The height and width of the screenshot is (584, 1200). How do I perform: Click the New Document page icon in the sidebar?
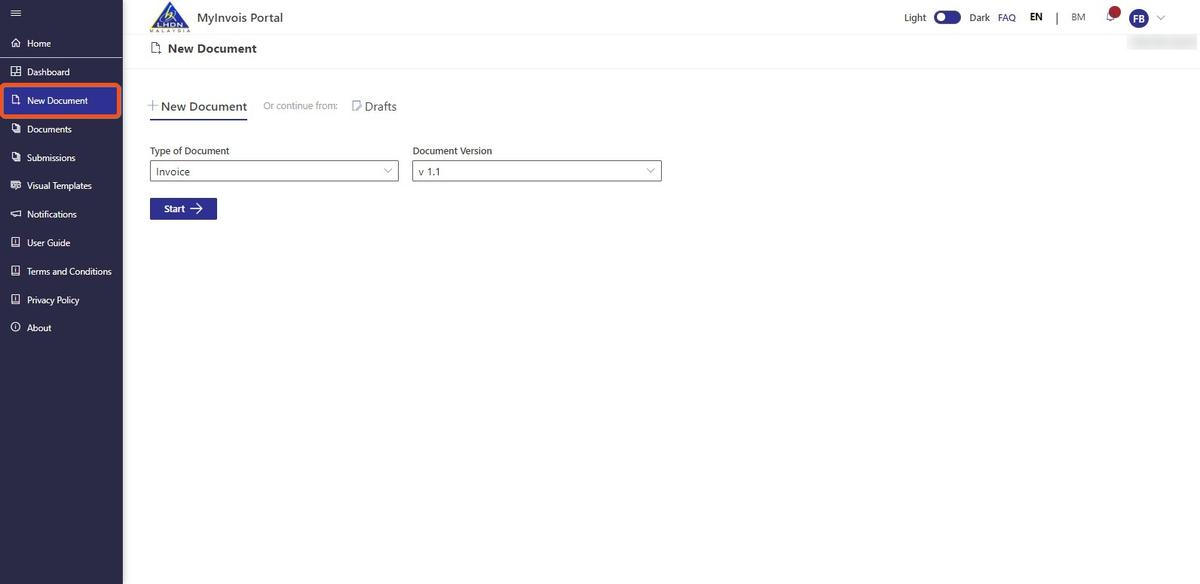15,100
